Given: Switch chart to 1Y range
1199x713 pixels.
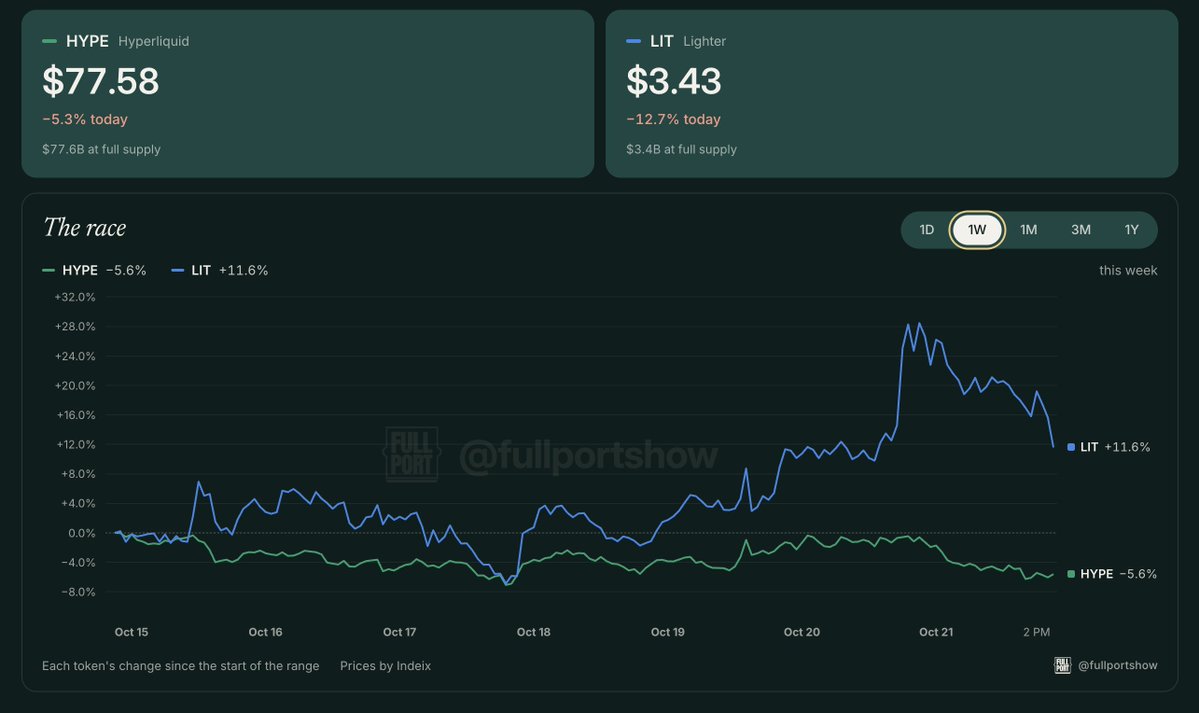Looking at the screenshot, I should pos(1132,230).
